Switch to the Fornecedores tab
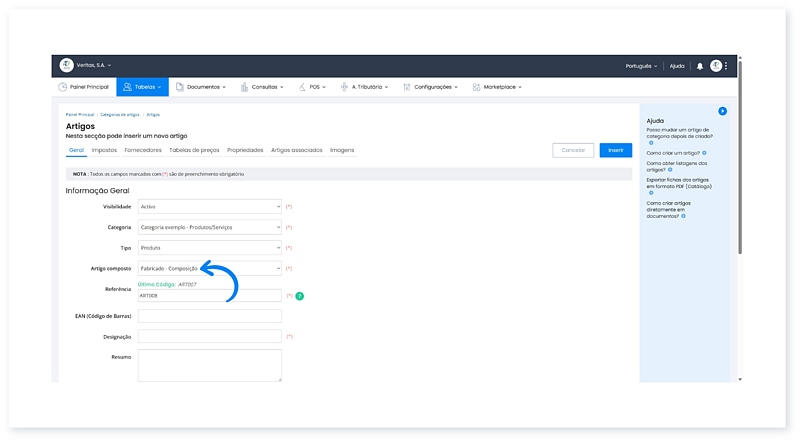 click(144, 150)
